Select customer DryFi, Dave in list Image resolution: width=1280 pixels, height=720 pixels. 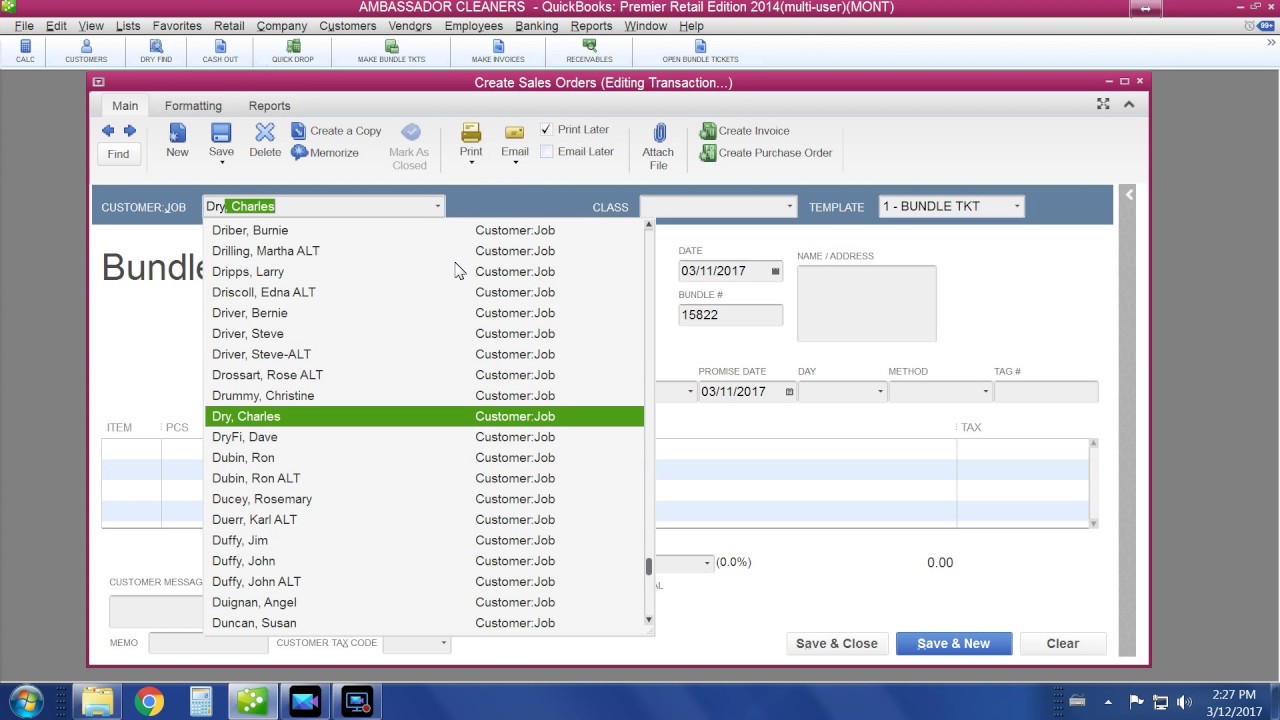coord(424,437)
